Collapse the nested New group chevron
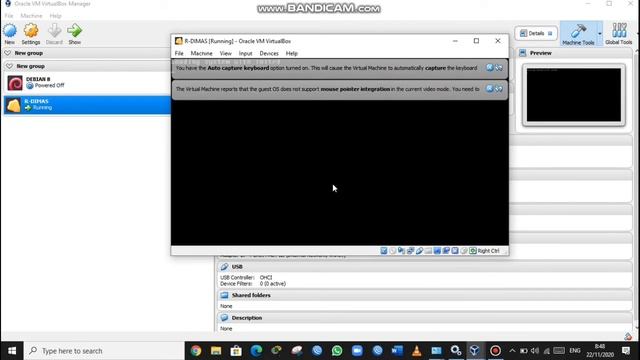This screenshot has width=640, height=360. (9, 66)
